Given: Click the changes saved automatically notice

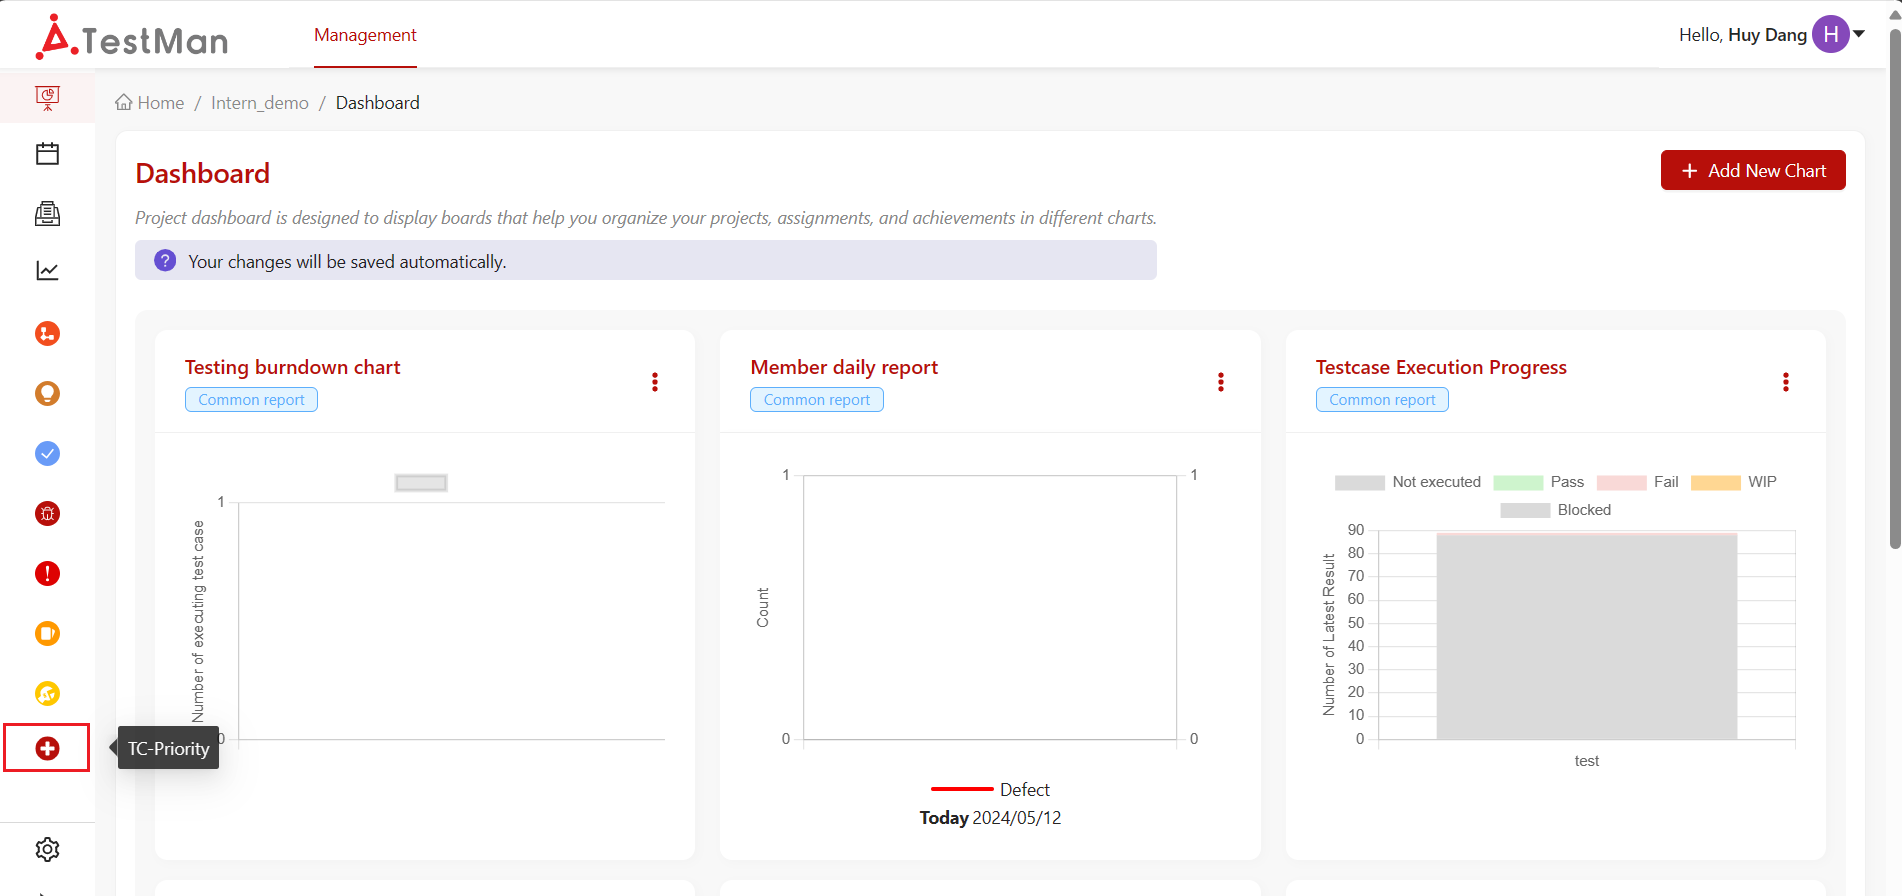Looking at the screenshot, I should [646, 260].
